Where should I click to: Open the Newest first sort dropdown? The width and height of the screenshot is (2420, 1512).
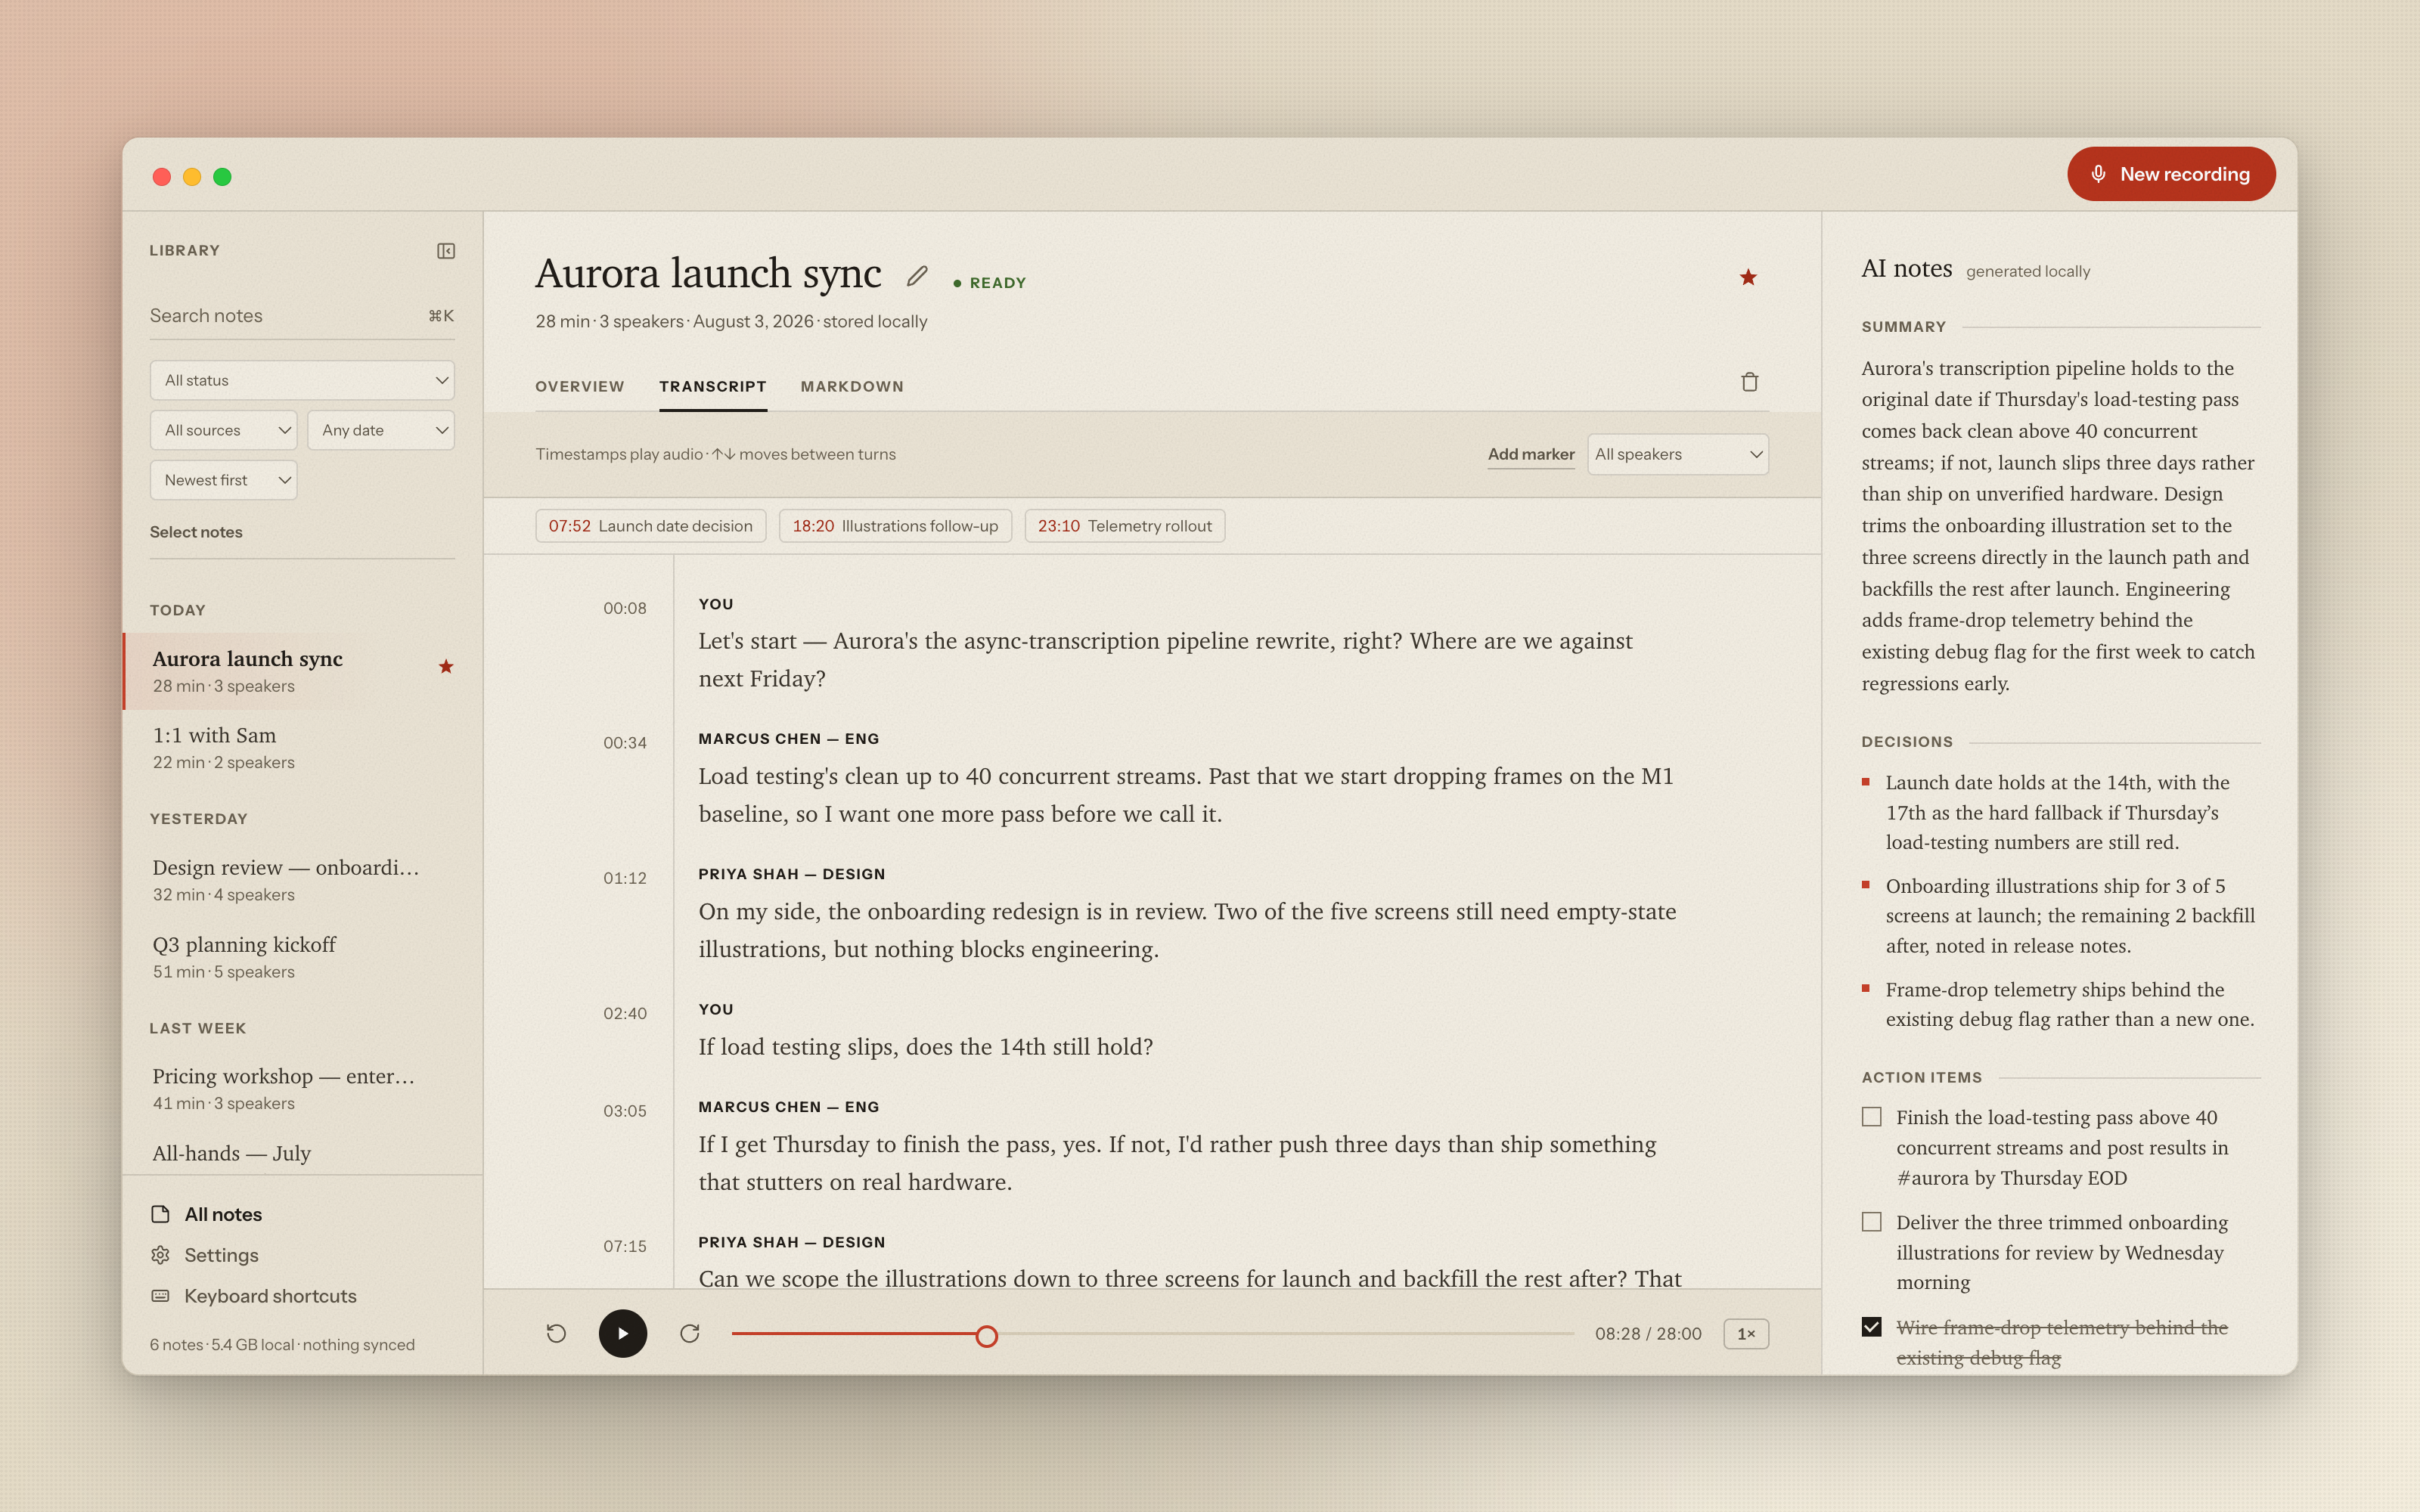(x=224, y=480)
